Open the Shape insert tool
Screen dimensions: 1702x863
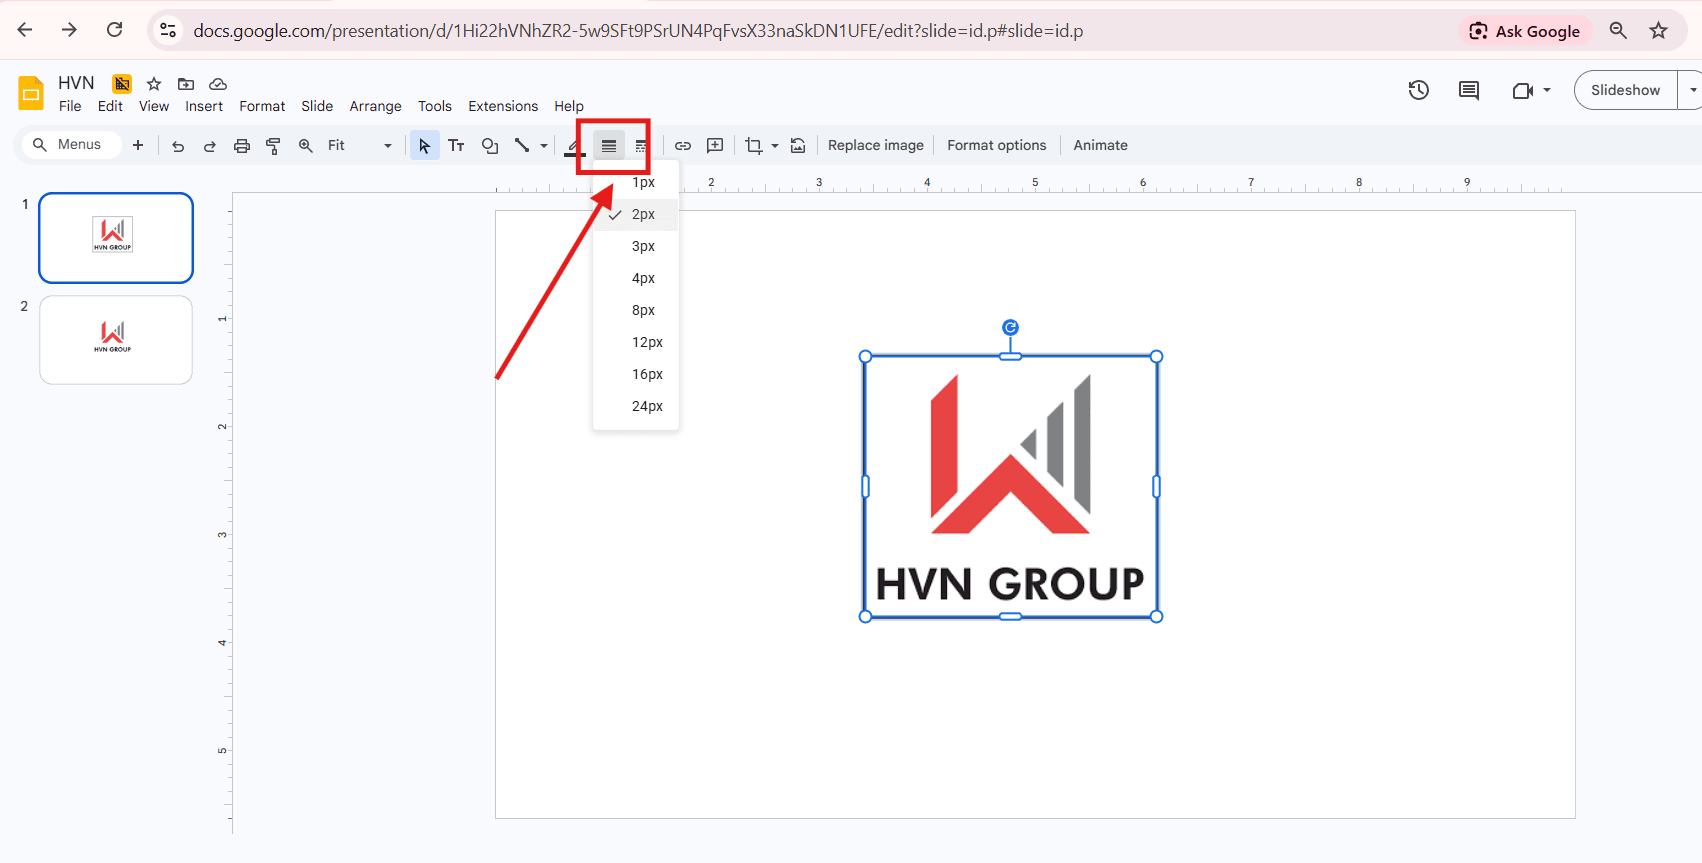[x=490, y=146]
